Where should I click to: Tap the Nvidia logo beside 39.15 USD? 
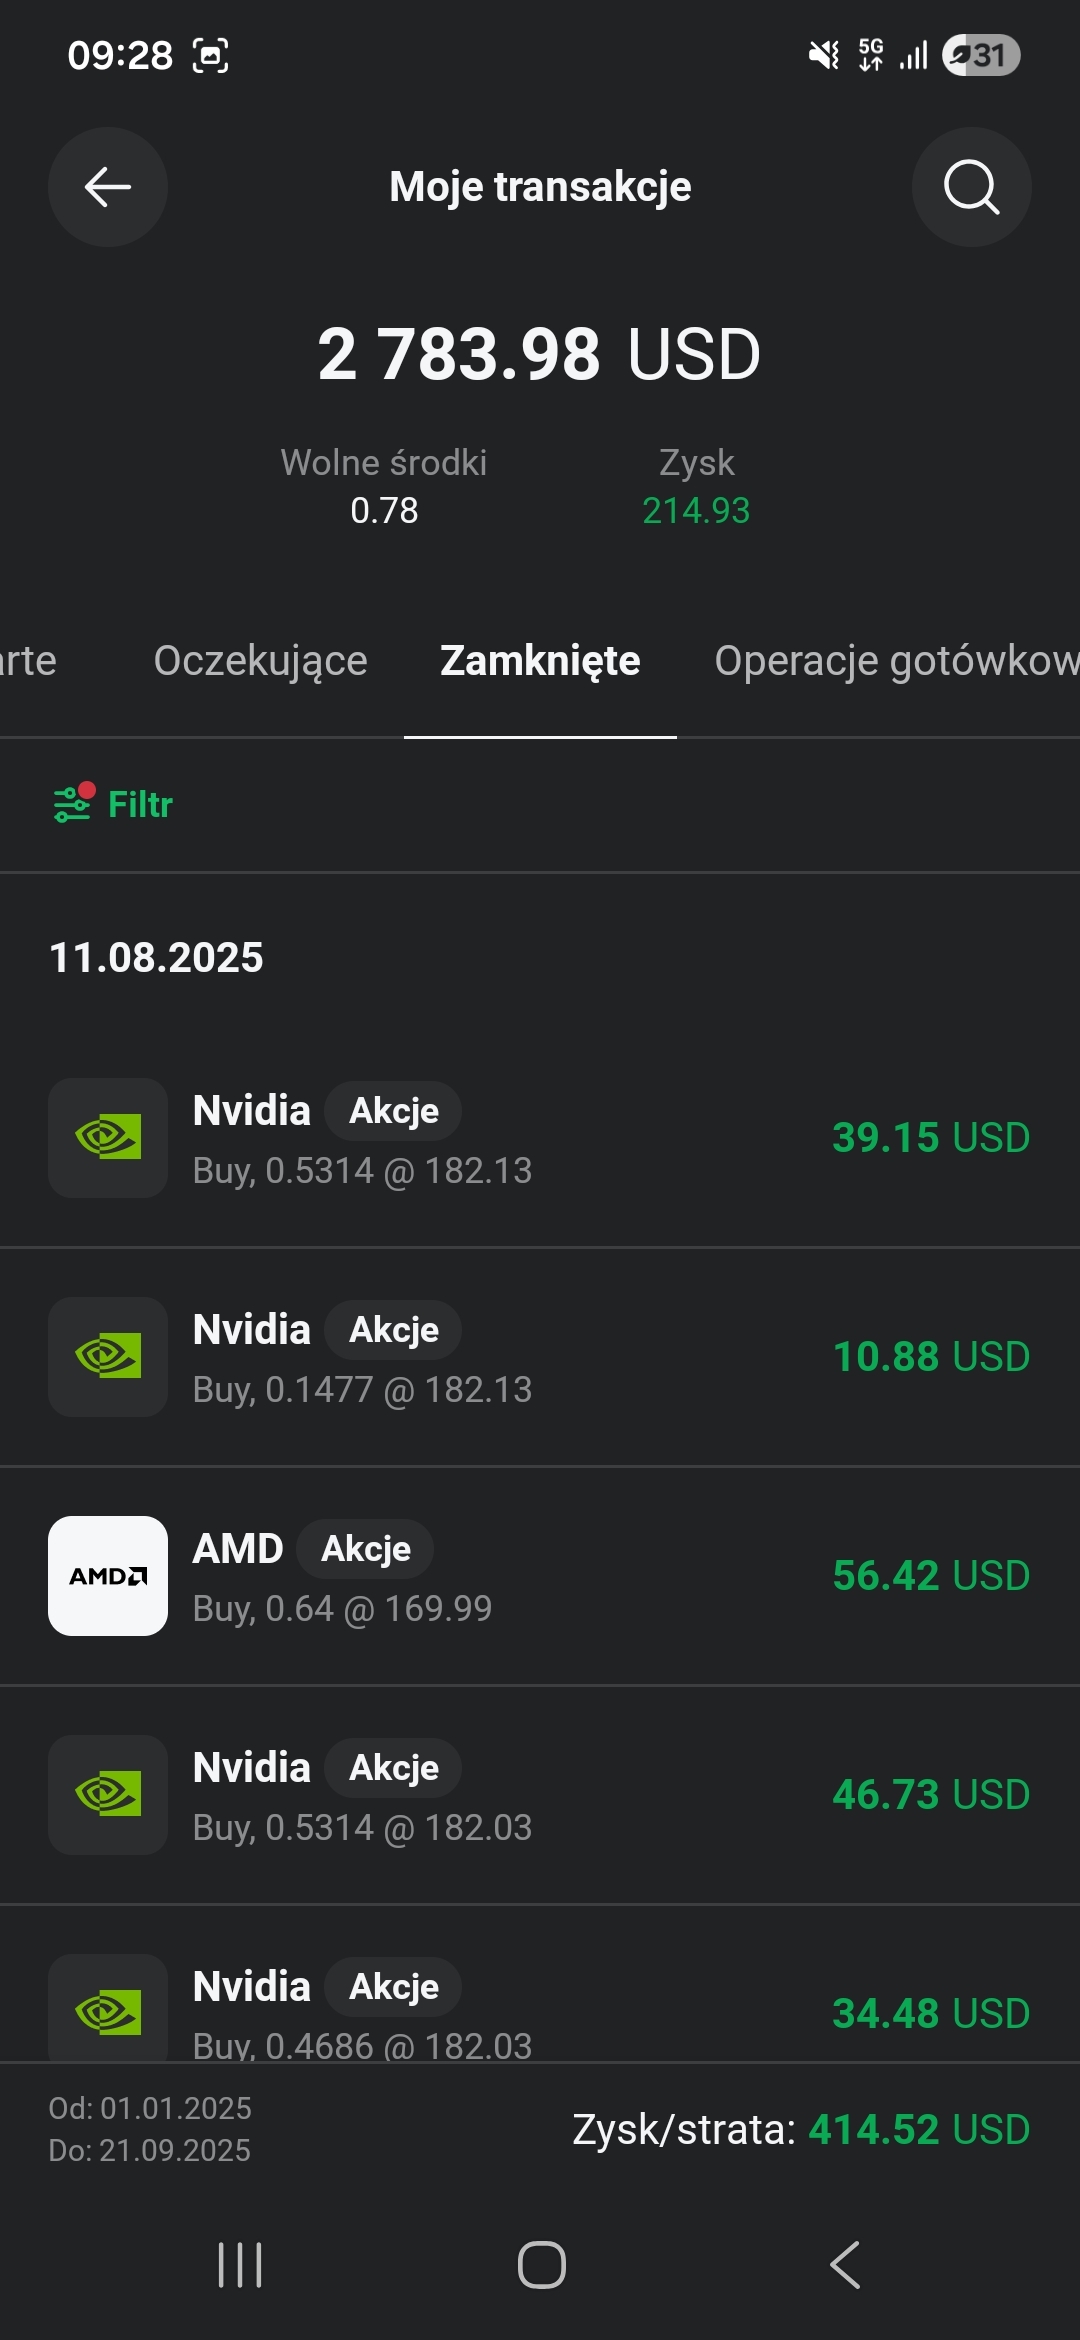tap(108, 1138)
